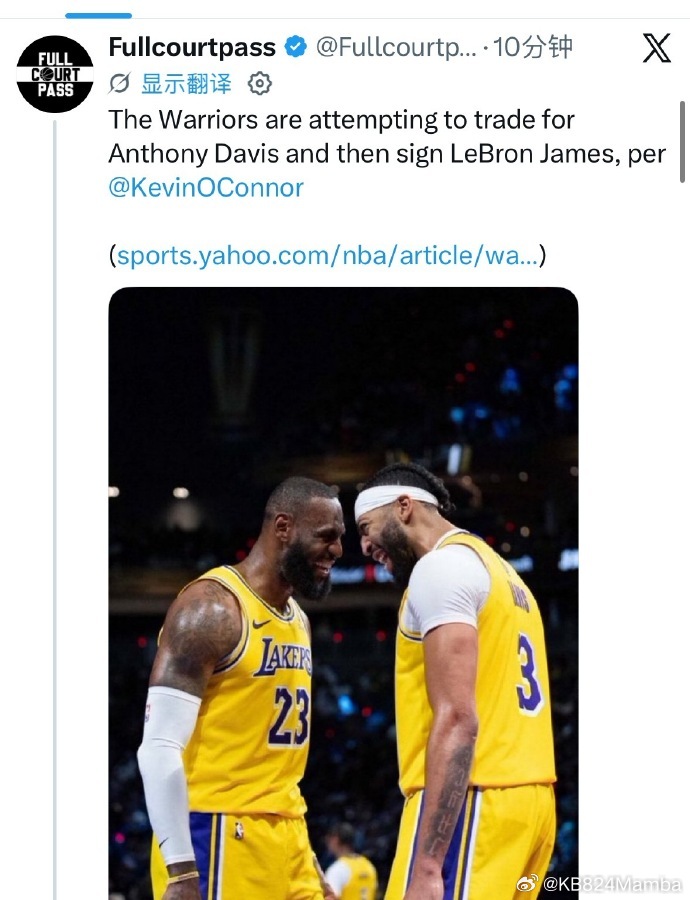
Task: Open the sports.yahoo.com article link
Action: click(x=327, y=255)
